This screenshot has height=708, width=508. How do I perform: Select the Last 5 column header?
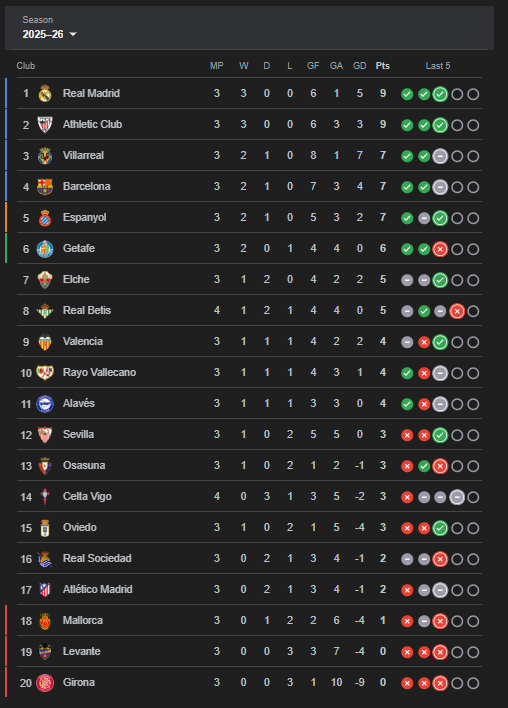pos(438,66)
